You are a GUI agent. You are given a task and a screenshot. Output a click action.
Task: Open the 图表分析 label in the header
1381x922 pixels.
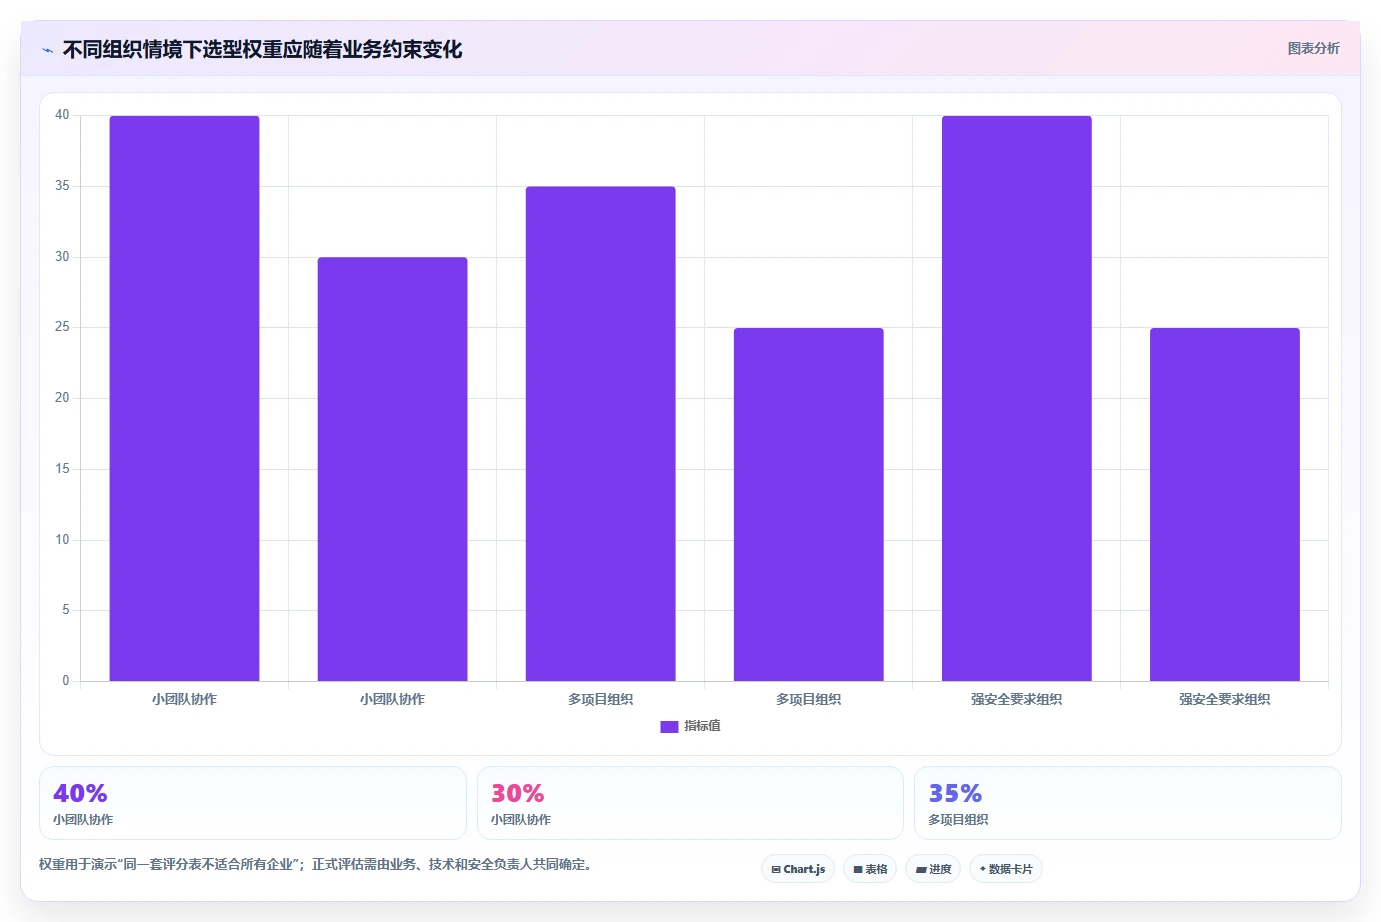click(1313, 48)
